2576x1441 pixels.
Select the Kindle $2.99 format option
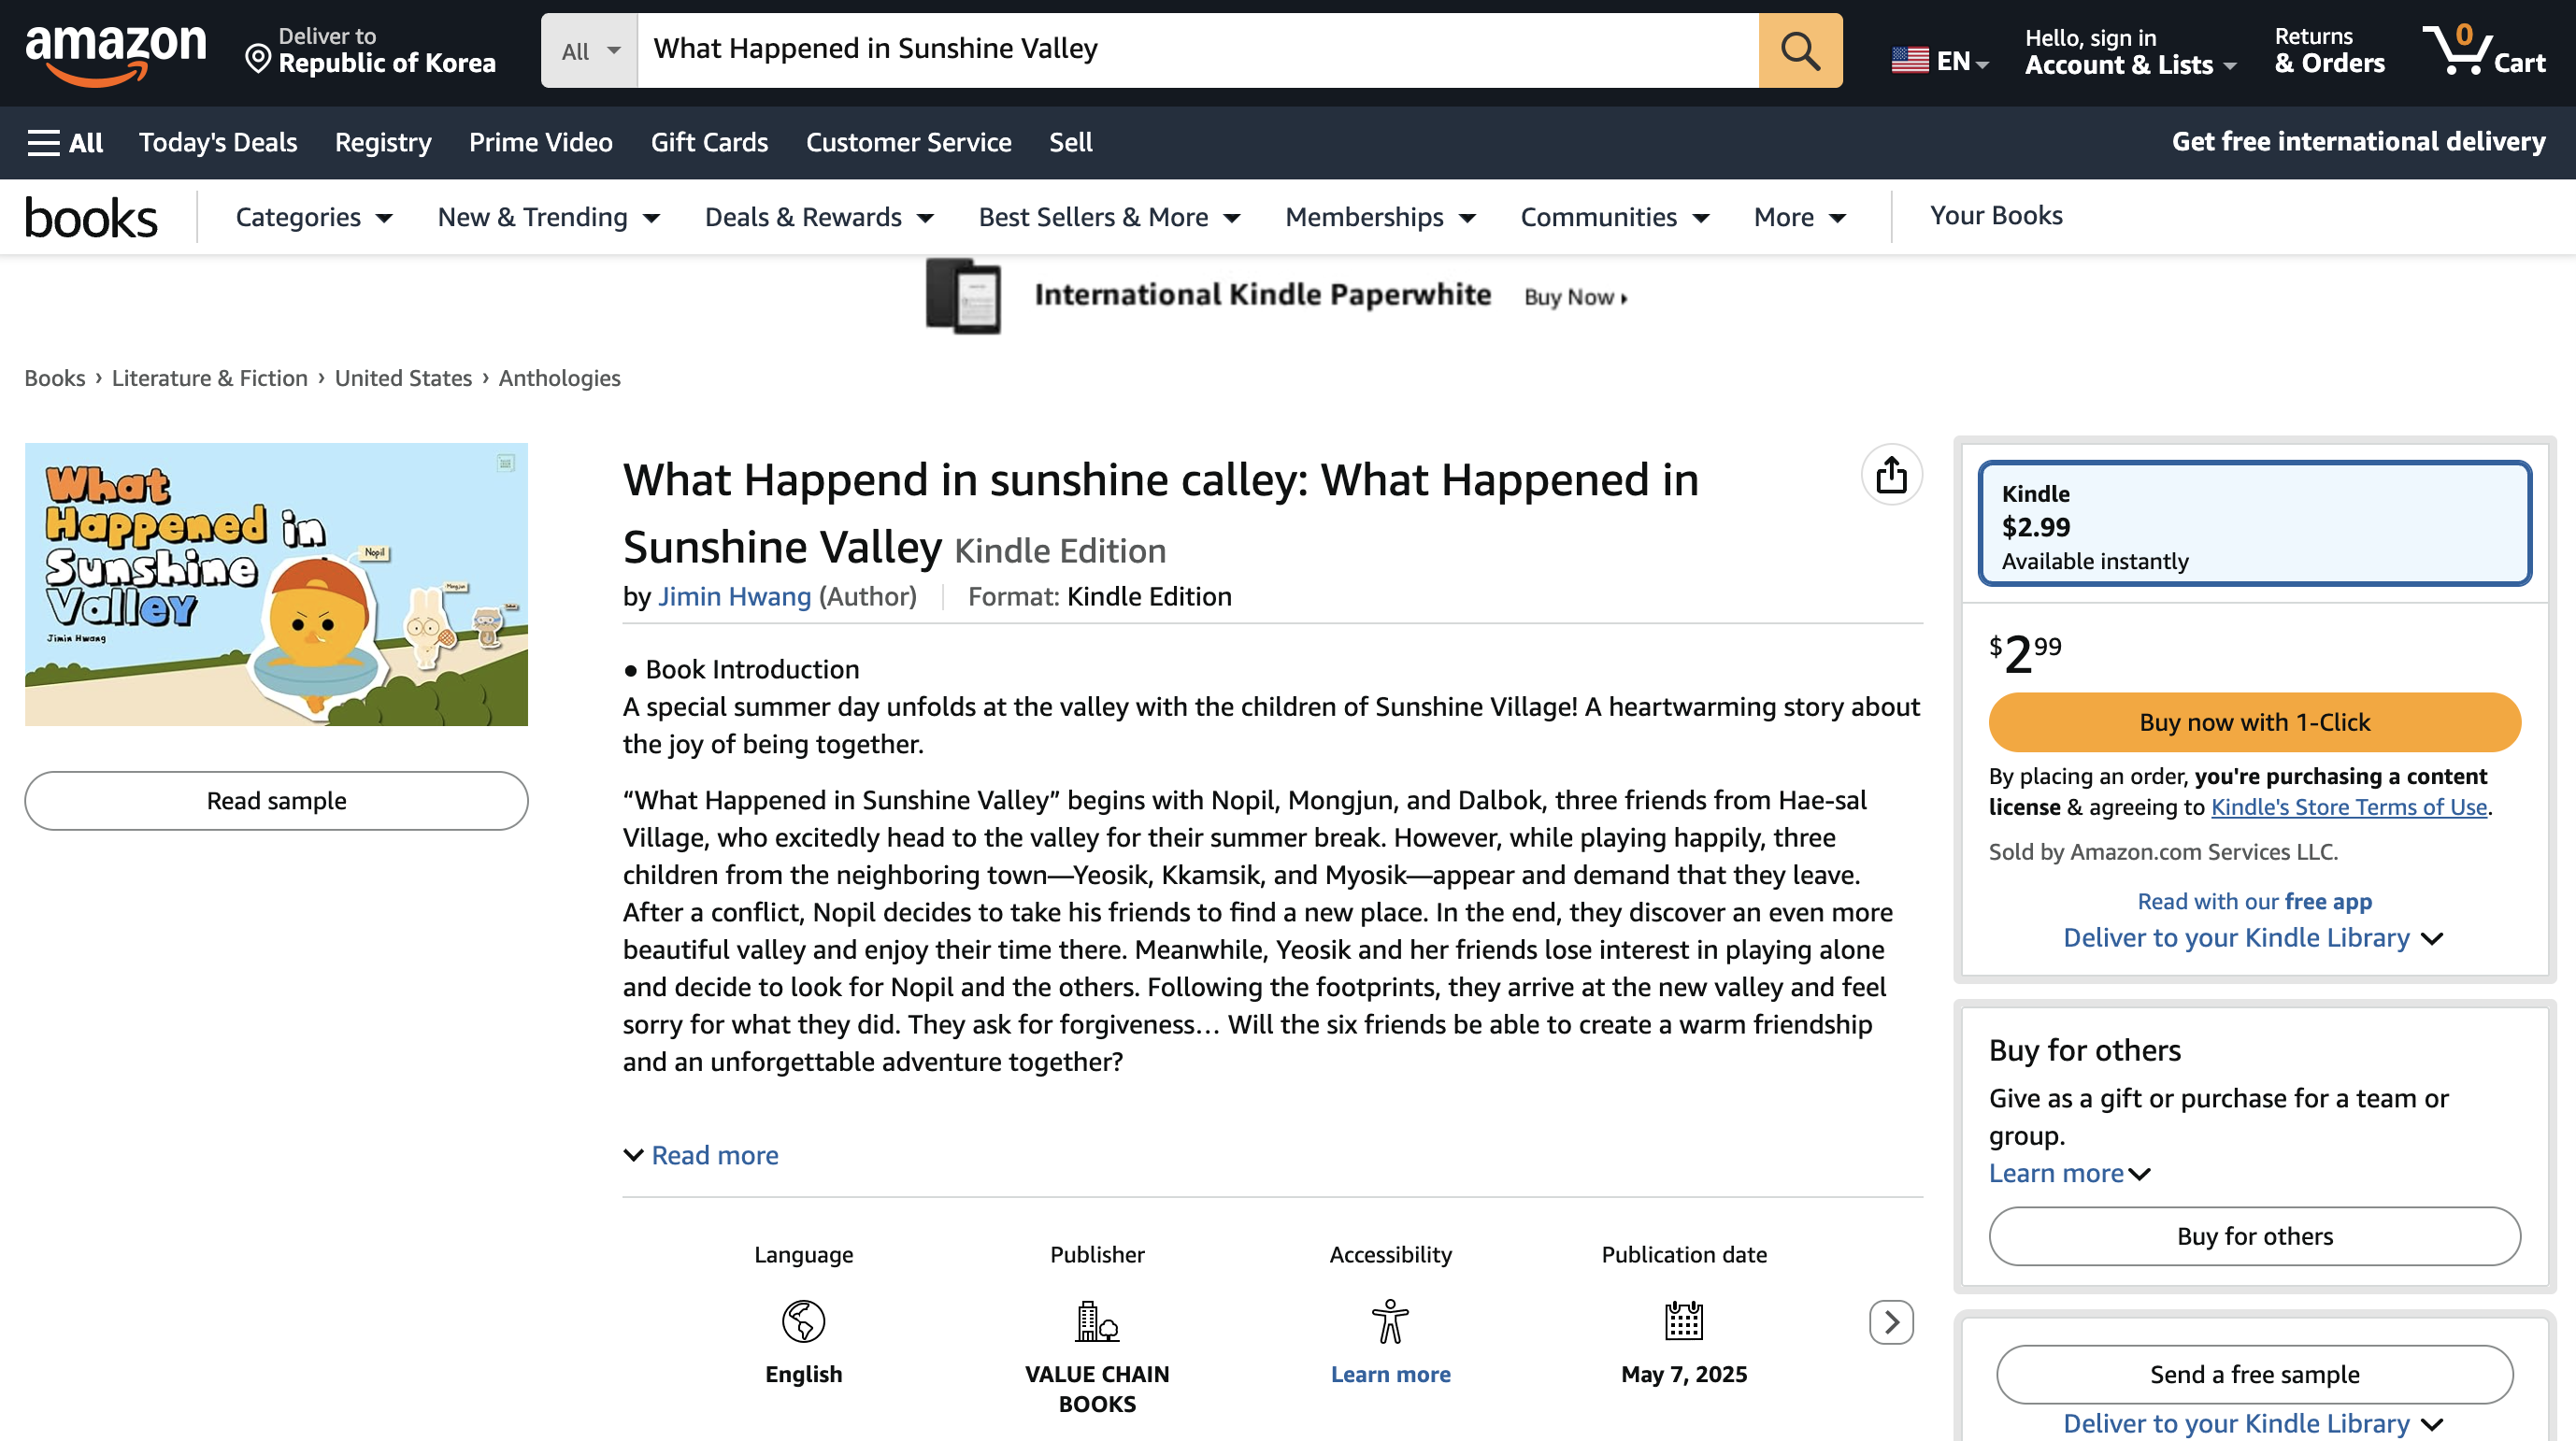(x=2254, y=523)
